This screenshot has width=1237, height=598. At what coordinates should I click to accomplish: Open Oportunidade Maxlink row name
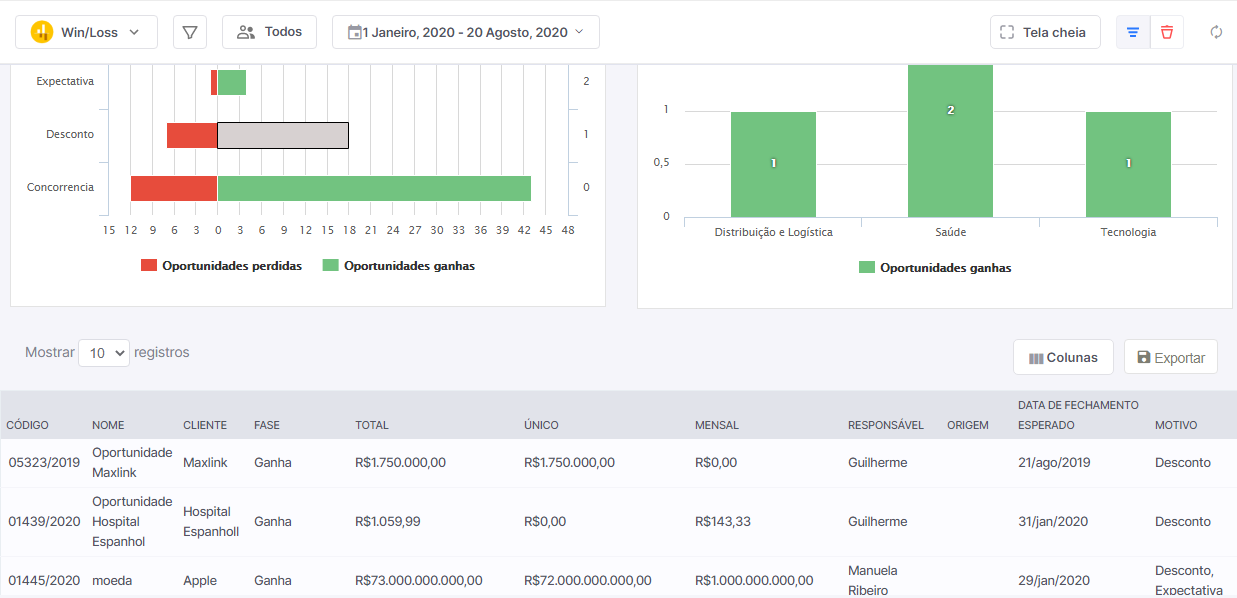132,463
